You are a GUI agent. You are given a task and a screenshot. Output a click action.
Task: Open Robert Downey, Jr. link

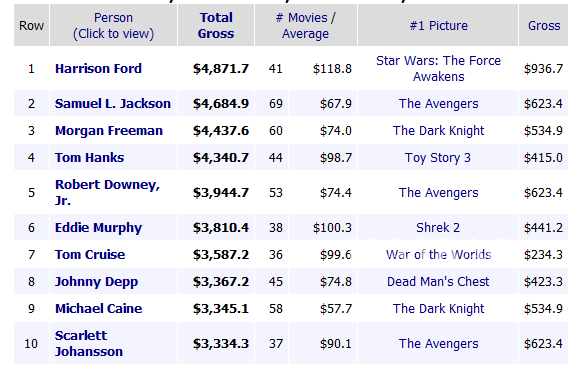pyautogui.click(x=107, y=192)
